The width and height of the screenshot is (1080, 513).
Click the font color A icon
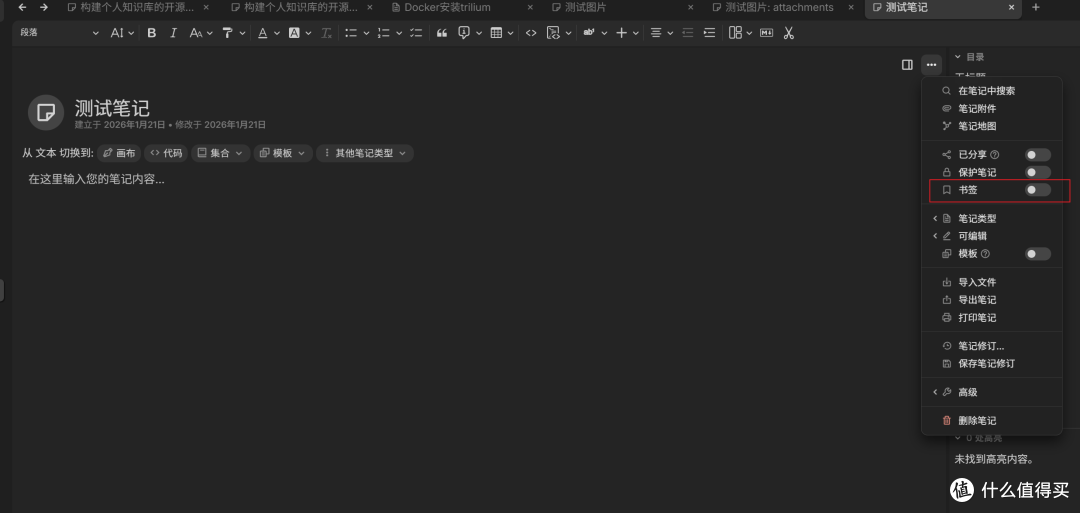coord(262,32)
